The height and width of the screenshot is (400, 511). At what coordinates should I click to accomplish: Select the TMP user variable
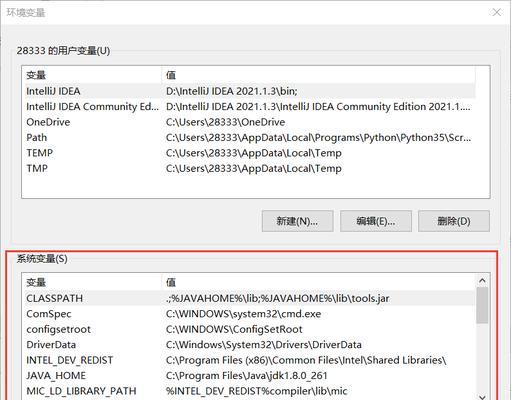(249, 168)
